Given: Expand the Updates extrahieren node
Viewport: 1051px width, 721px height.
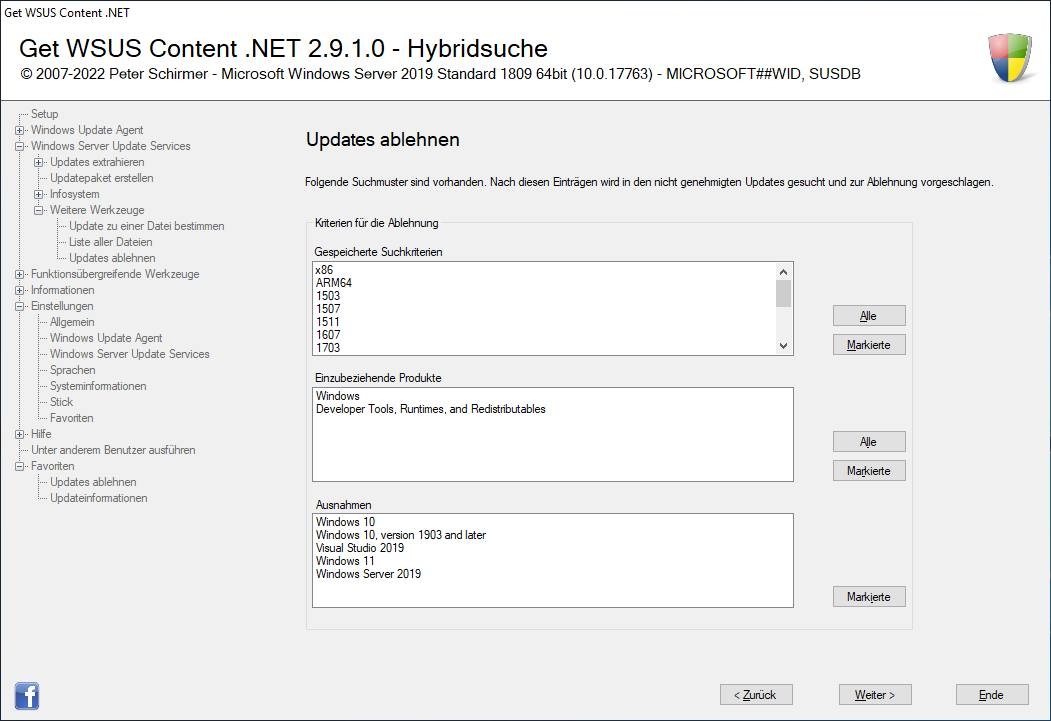Looking at the screenshot, I should (x=39, y=162).
